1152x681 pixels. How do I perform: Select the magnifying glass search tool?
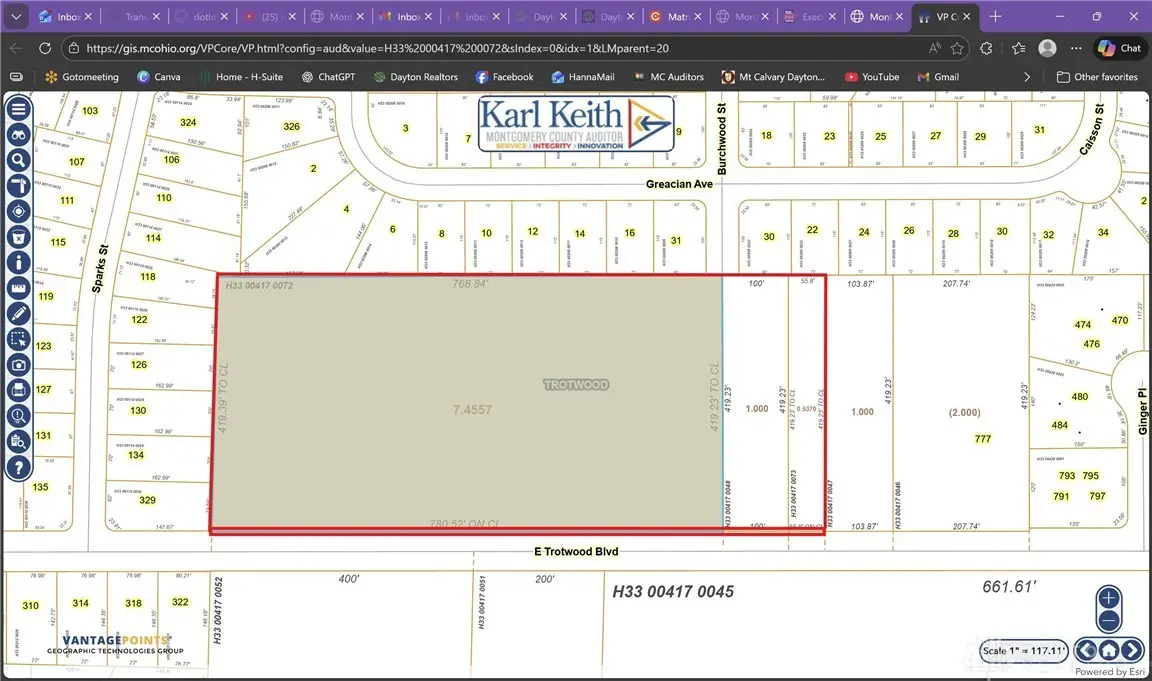[18, 160]
